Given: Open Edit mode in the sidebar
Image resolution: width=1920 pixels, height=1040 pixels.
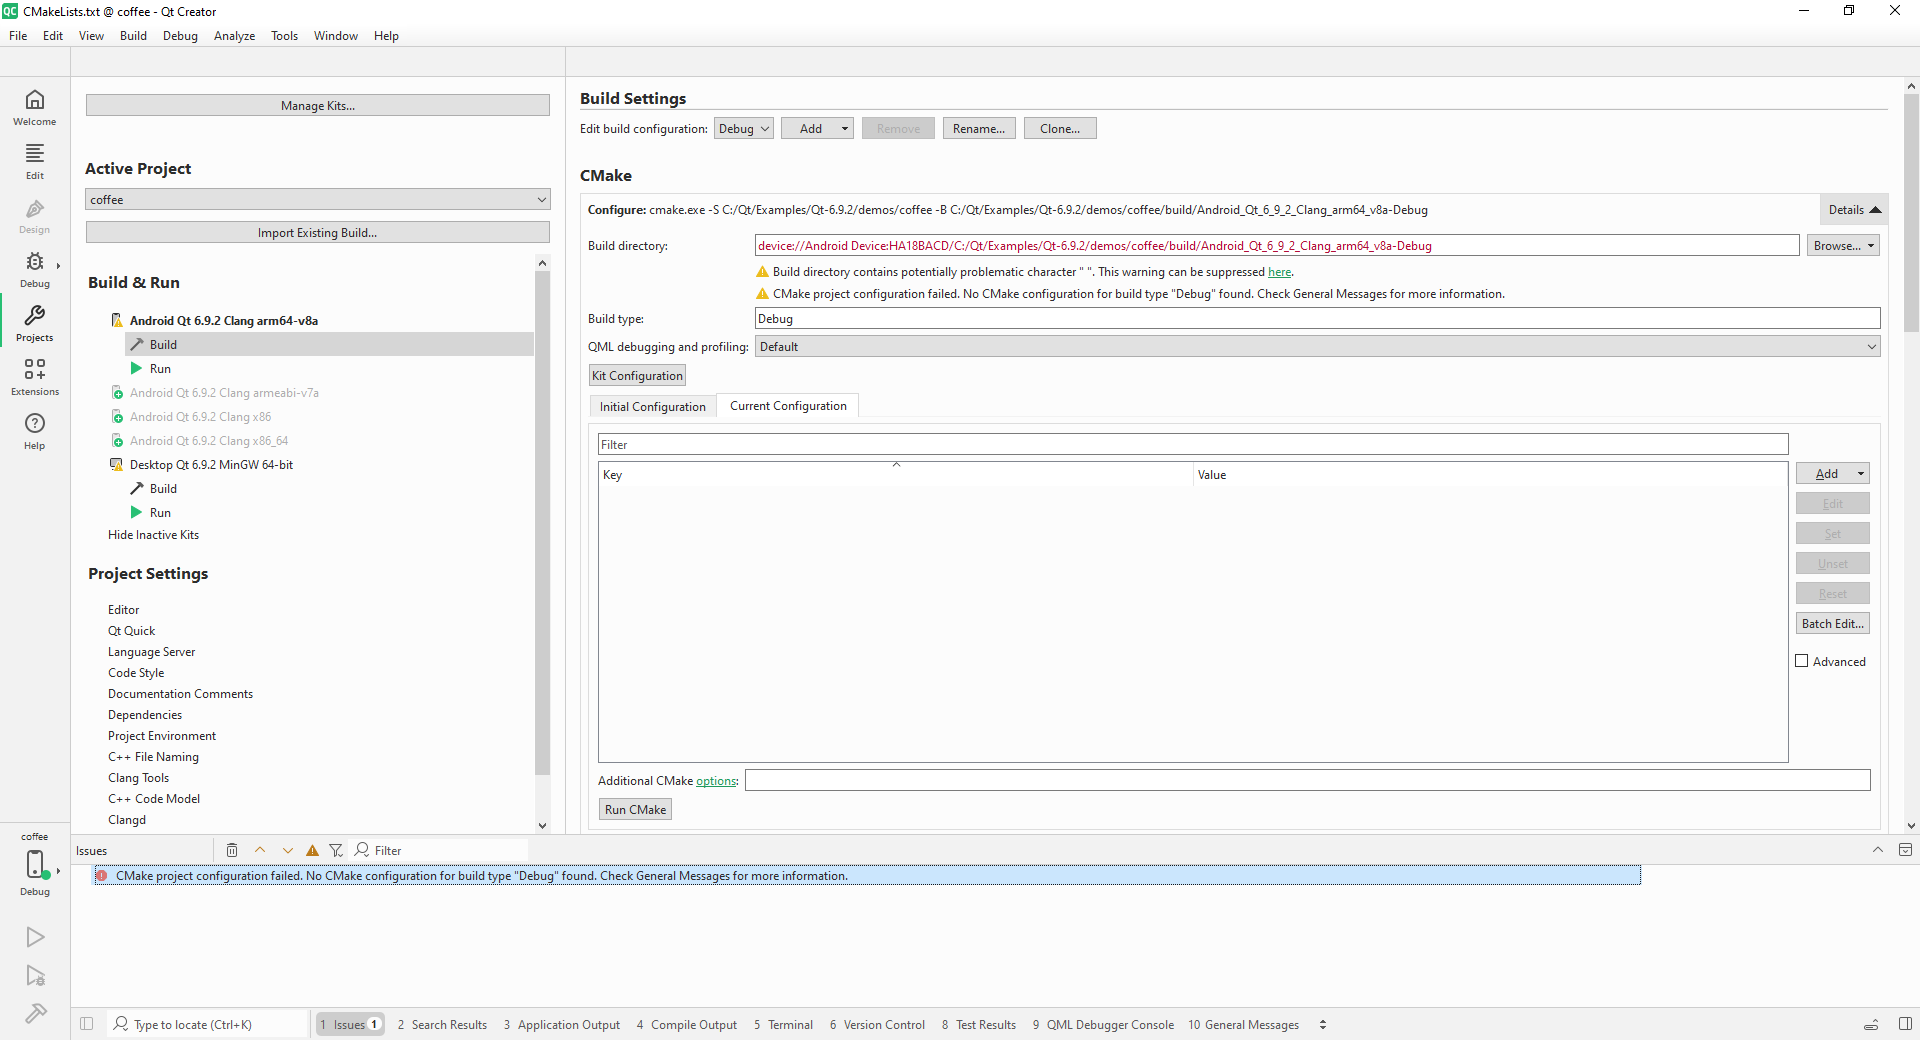Looking at the screenshot, I should pyautogui.click(x=35, y=161).
